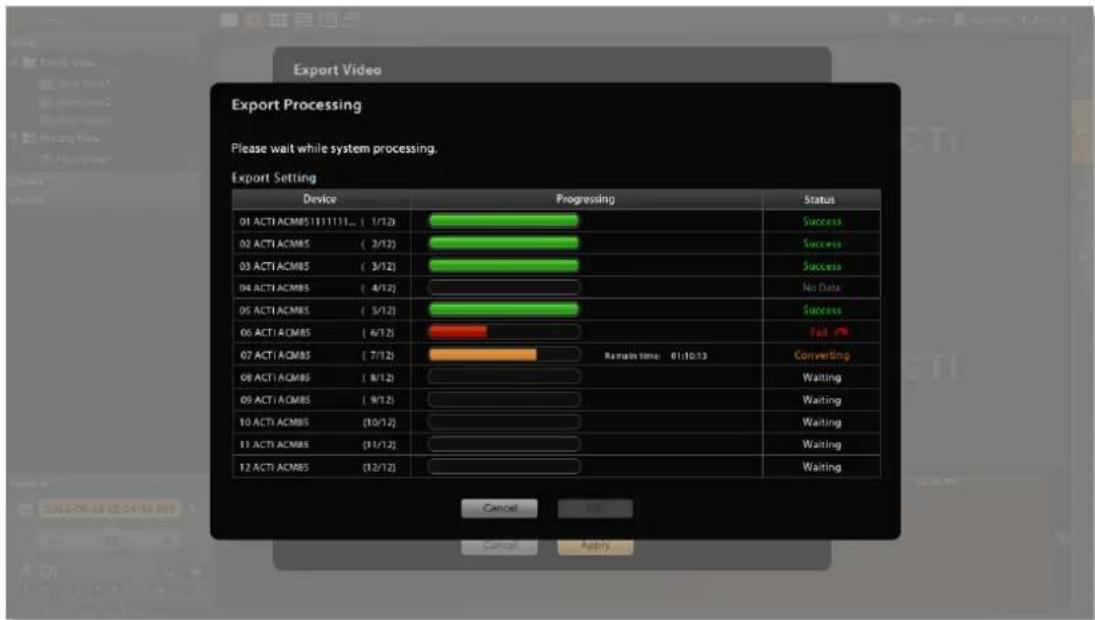The image size is (1095, 620).
Task: Select the 01 ACTI ACM851111111 device row
Action: click(556, 221)
